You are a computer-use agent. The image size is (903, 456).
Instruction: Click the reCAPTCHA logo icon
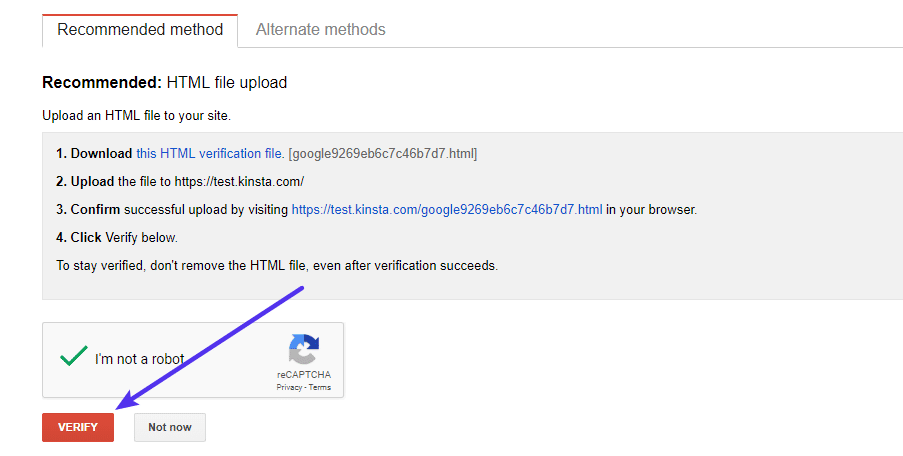coord(303,349)
